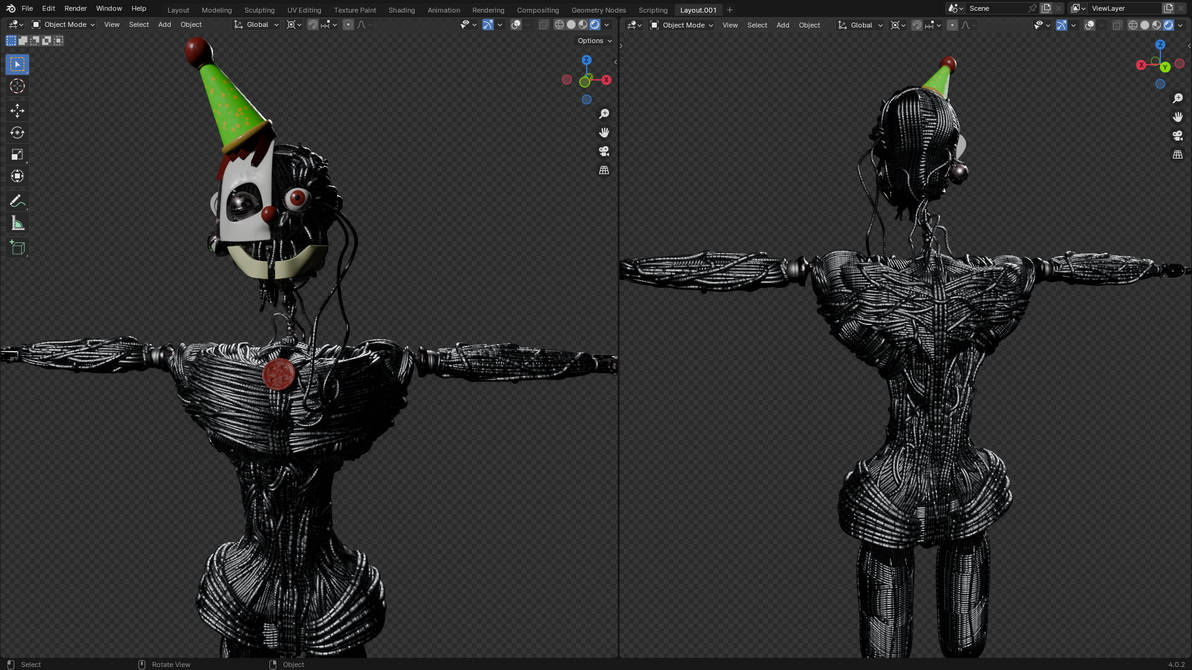Select the Move tool in the toolbar
1192x670 pixels.
click(16, 111)
